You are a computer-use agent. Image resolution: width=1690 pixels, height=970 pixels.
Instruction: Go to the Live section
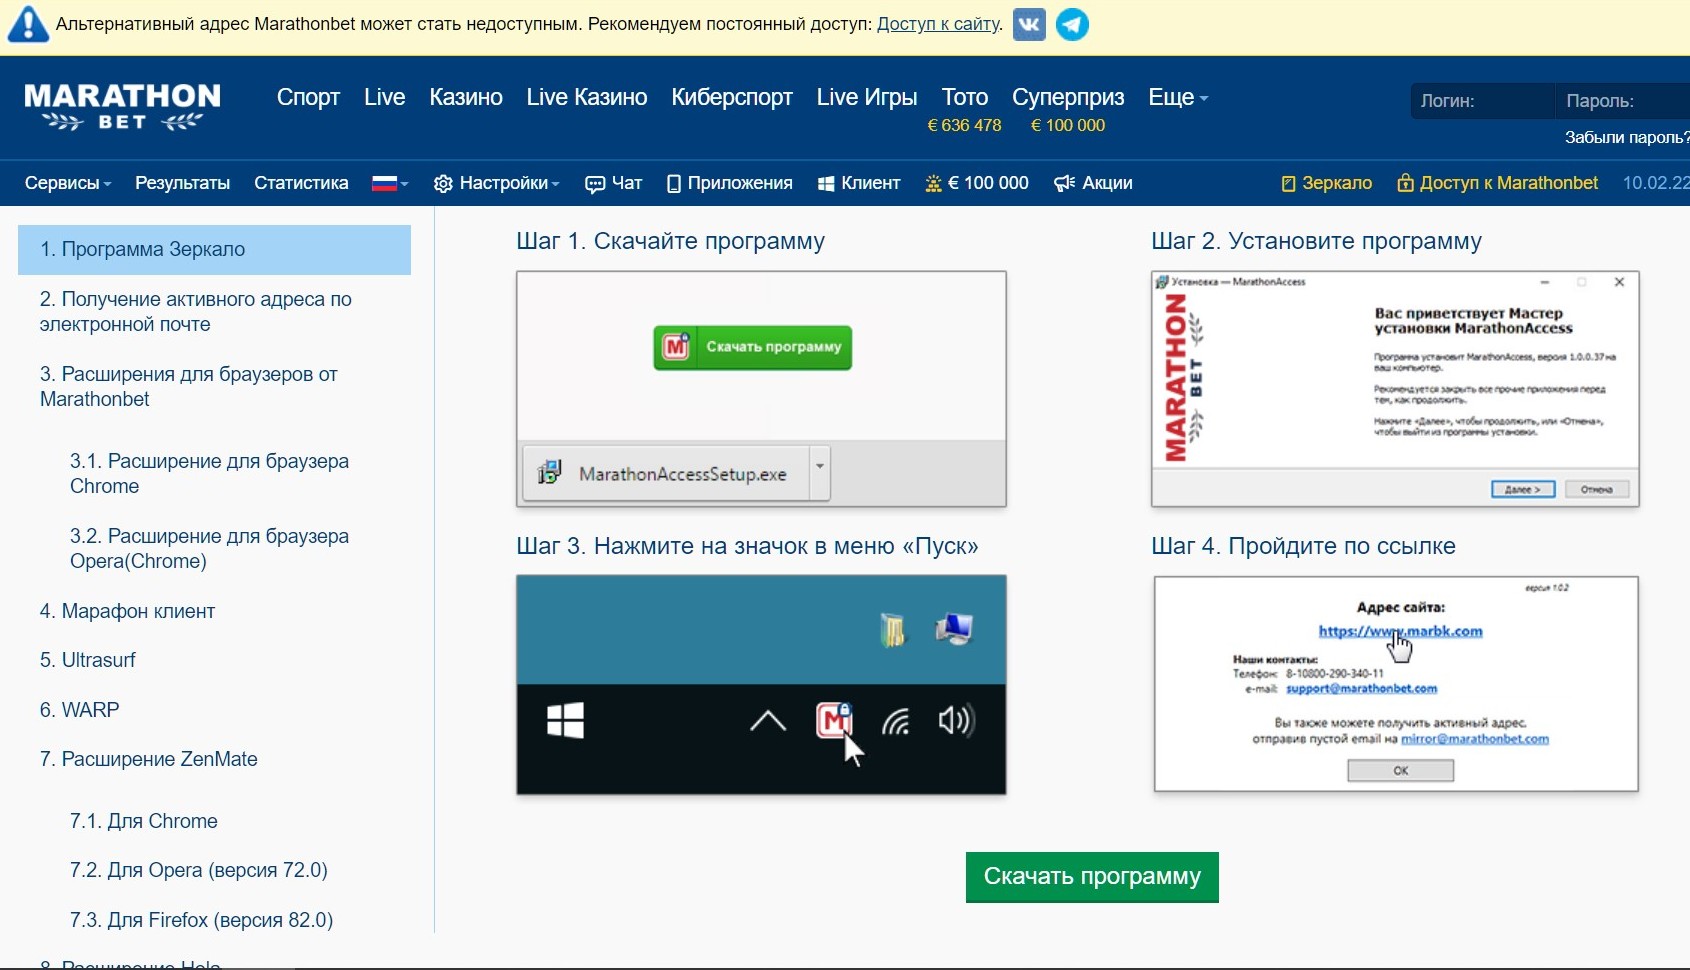click(x=385, y=97)
